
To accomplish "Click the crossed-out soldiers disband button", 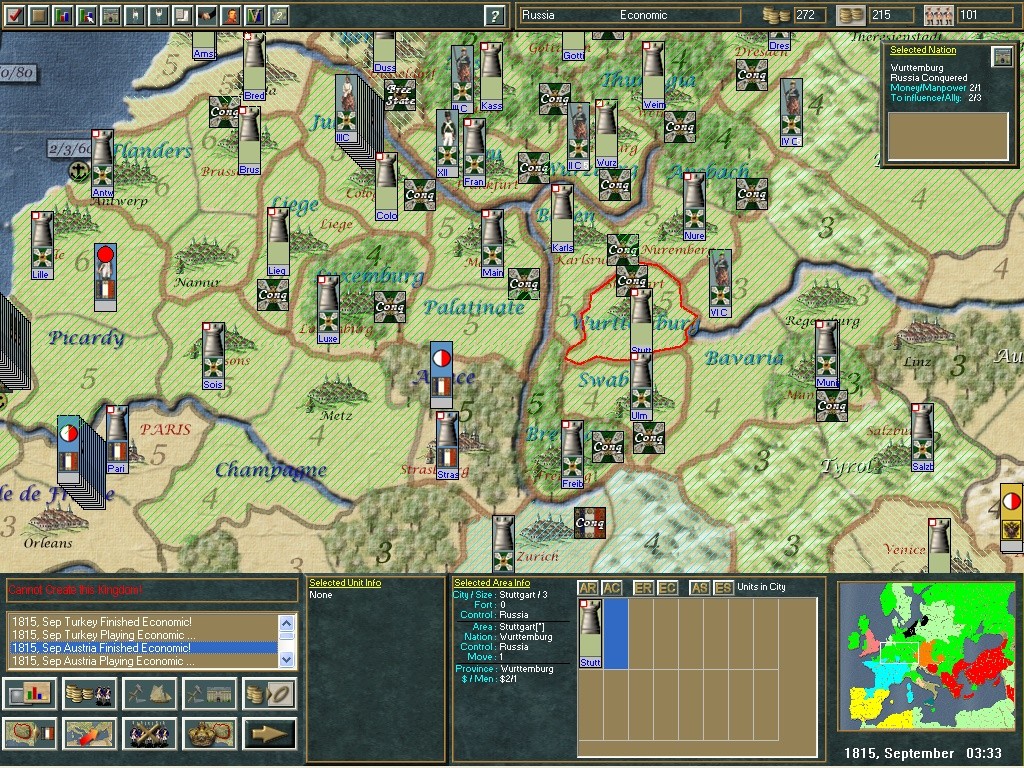I will pos(150,733).
